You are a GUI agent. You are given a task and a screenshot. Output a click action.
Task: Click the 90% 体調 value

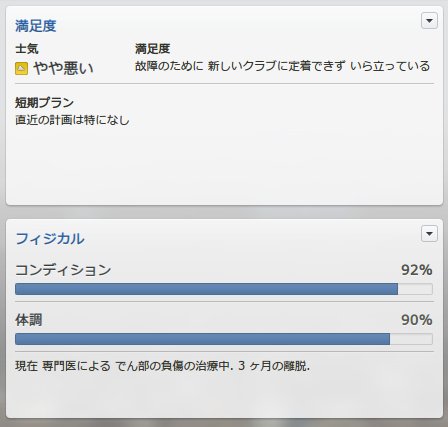click(417, 320)
